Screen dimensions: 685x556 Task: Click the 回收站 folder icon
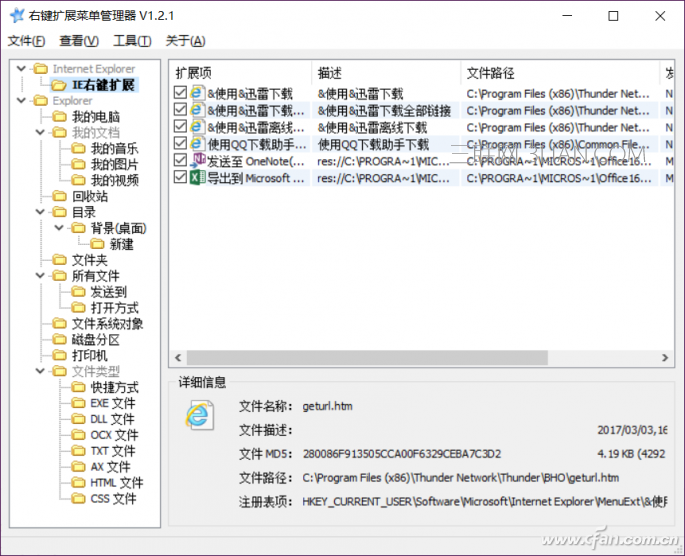(59, 196)
